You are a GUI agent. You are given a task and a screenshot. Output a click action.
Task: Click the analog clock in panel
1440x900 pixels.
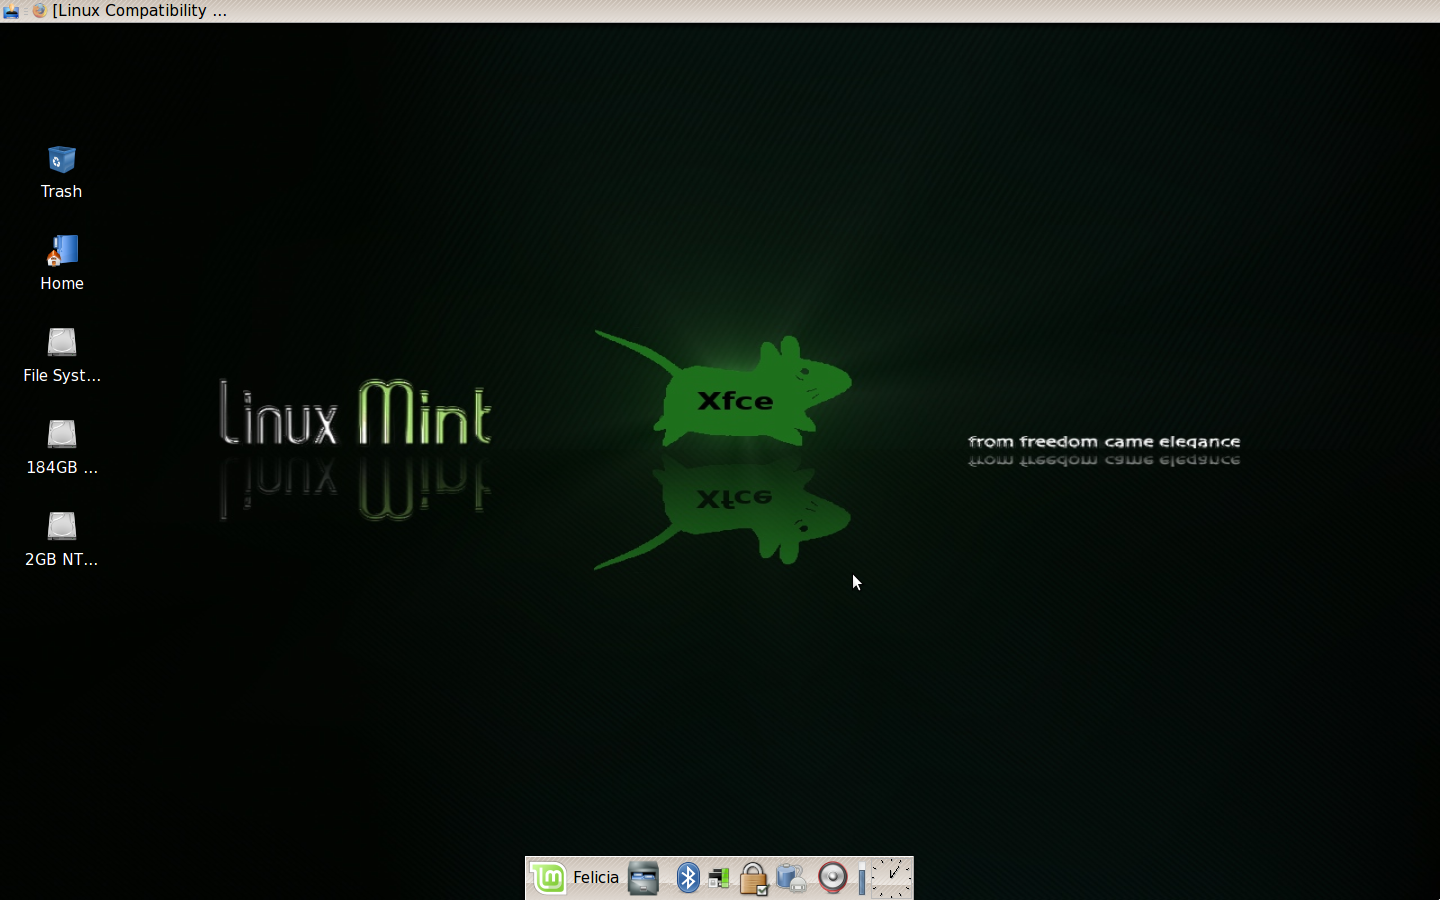click(x=891, y=878)
